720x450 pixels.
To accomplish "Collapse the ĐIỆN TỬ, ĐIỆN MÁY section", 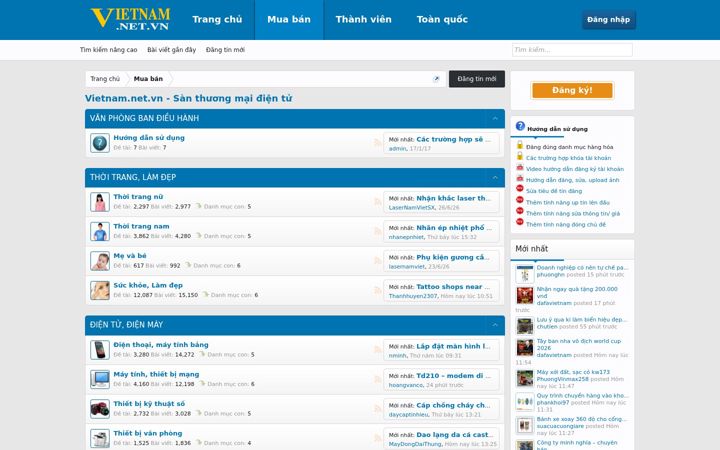I will tap(495, 325).
